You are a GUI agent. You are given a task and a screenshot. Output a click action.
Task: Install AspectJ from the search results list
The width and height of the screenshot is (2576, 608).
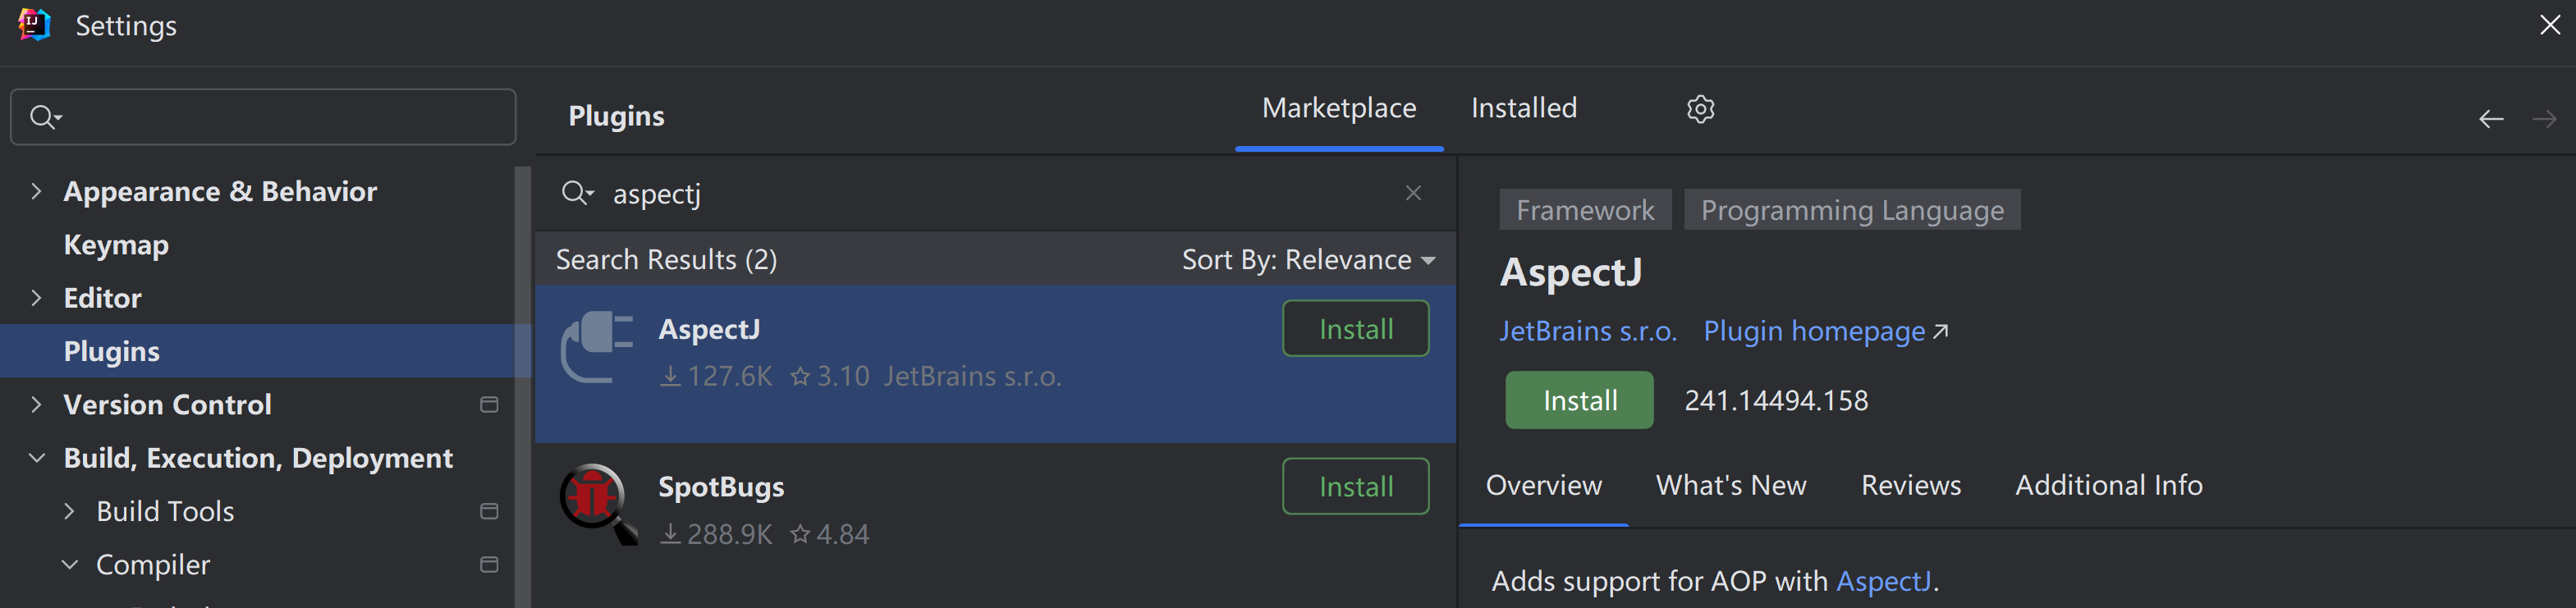point(1355,329)
